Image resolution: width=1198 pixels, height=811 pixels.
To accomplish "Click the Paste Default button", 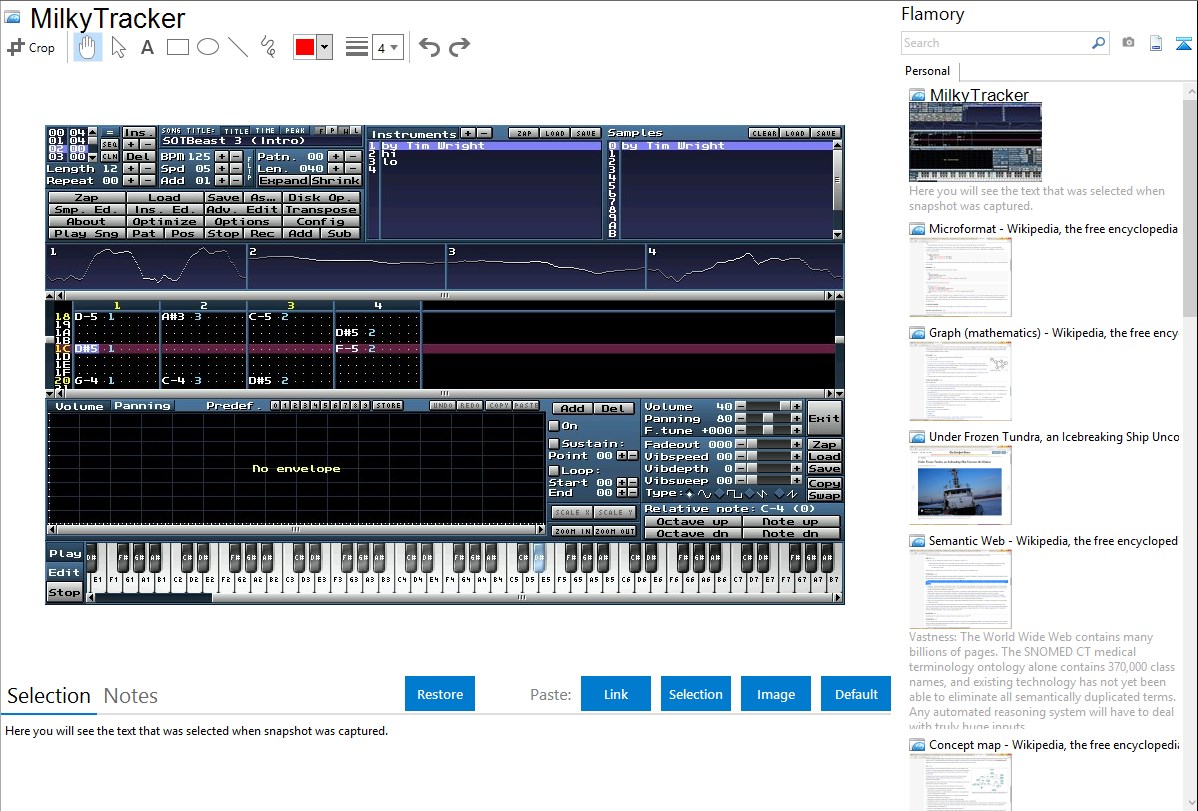I will coord(856,694).
